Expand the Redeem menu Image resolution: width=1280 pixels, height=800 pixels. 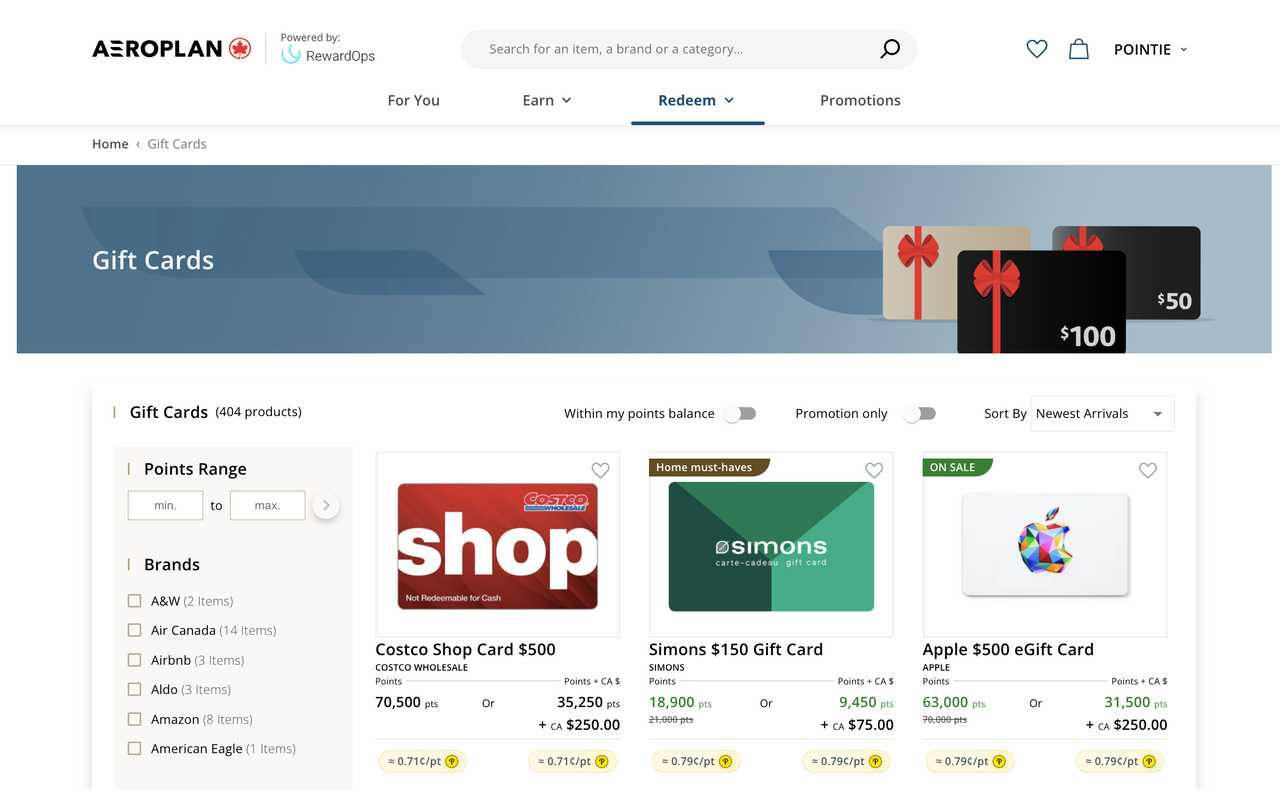(x=697, y=100)
